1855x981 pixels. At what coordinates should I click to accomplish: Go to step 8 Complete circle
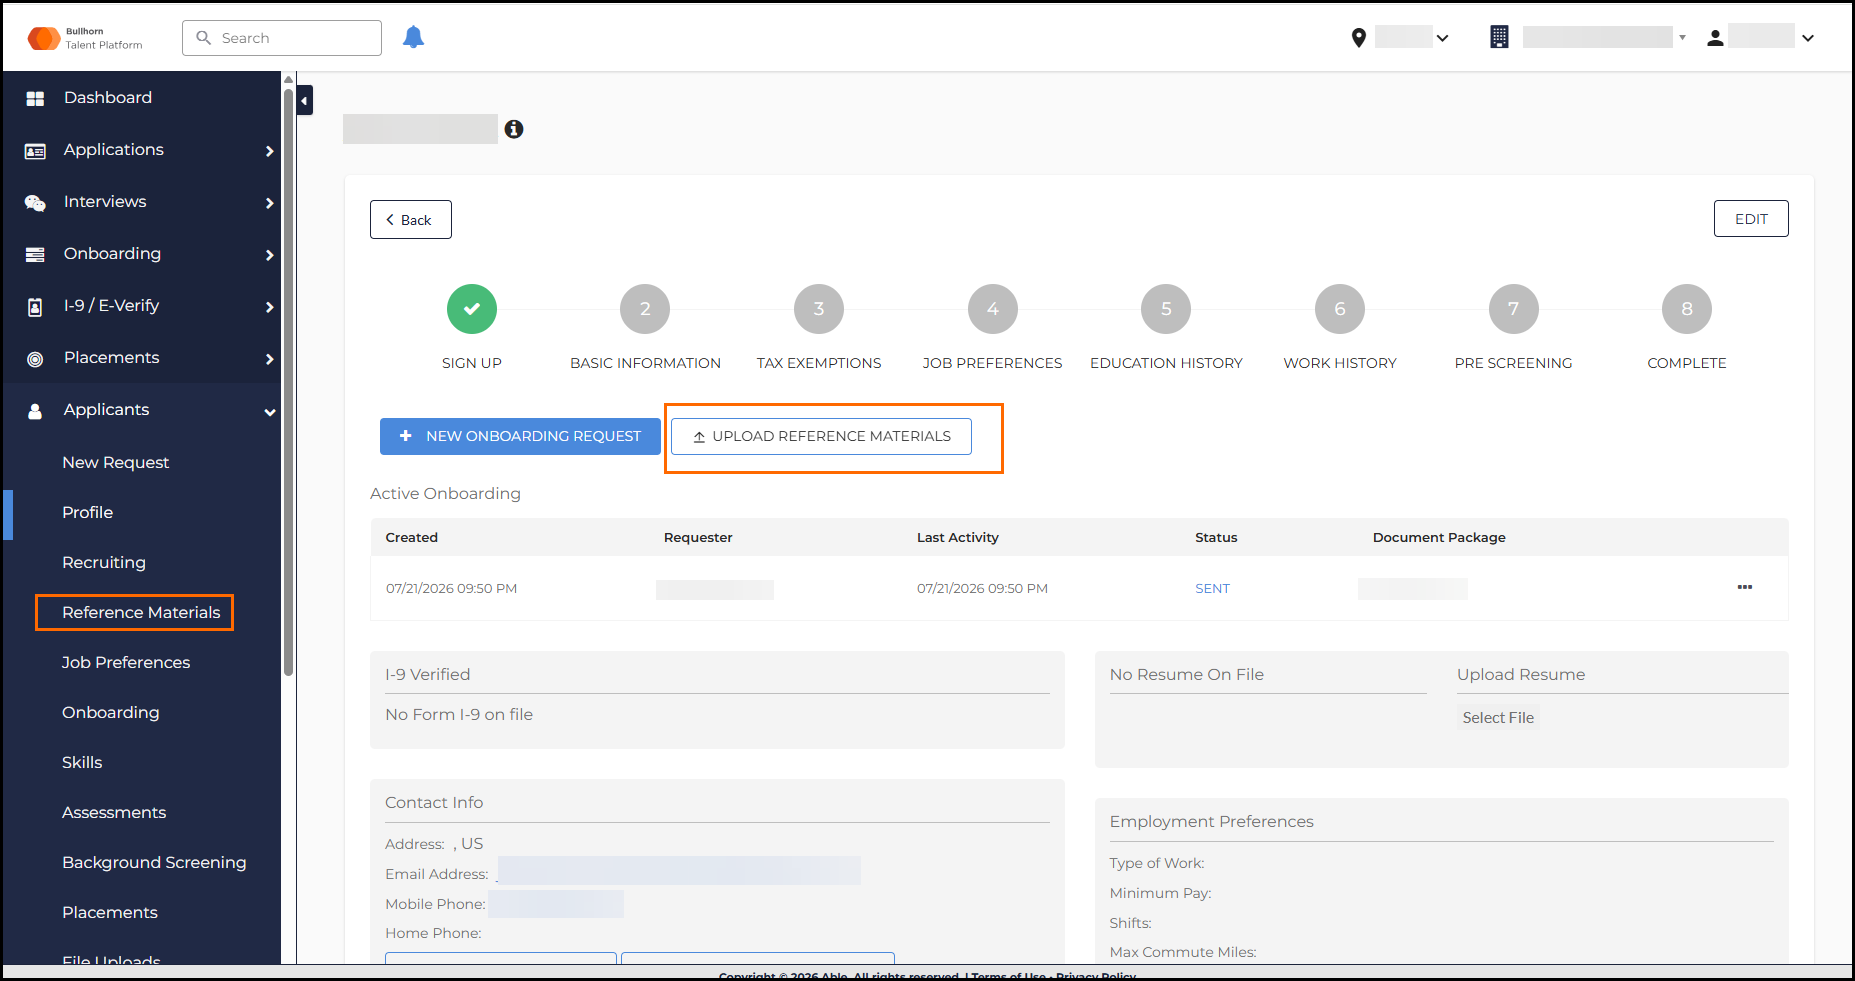click(x=1687, y=309)
